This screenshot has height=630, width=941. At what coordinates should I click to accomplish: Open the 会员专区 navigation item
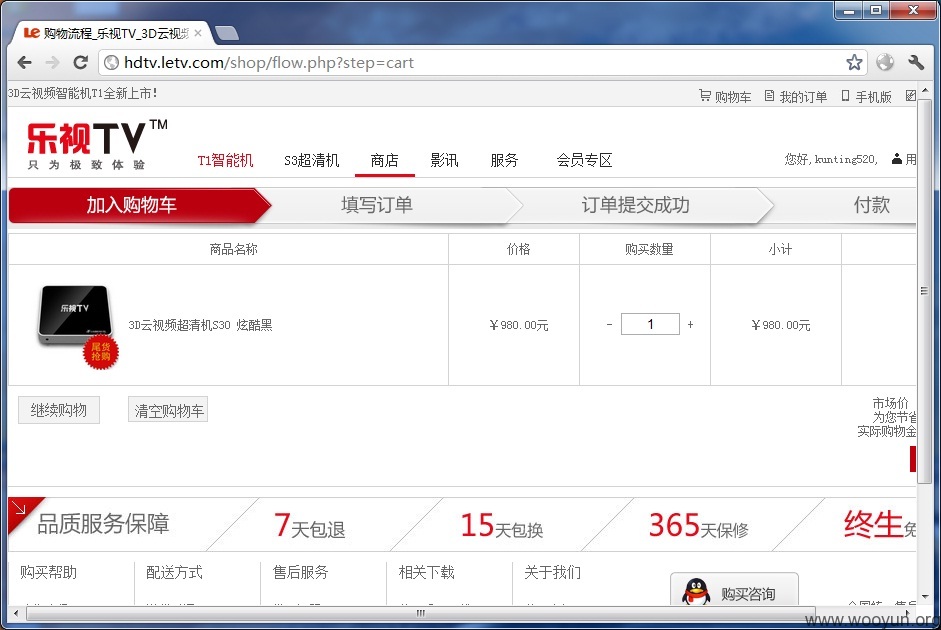coord(584,160)
